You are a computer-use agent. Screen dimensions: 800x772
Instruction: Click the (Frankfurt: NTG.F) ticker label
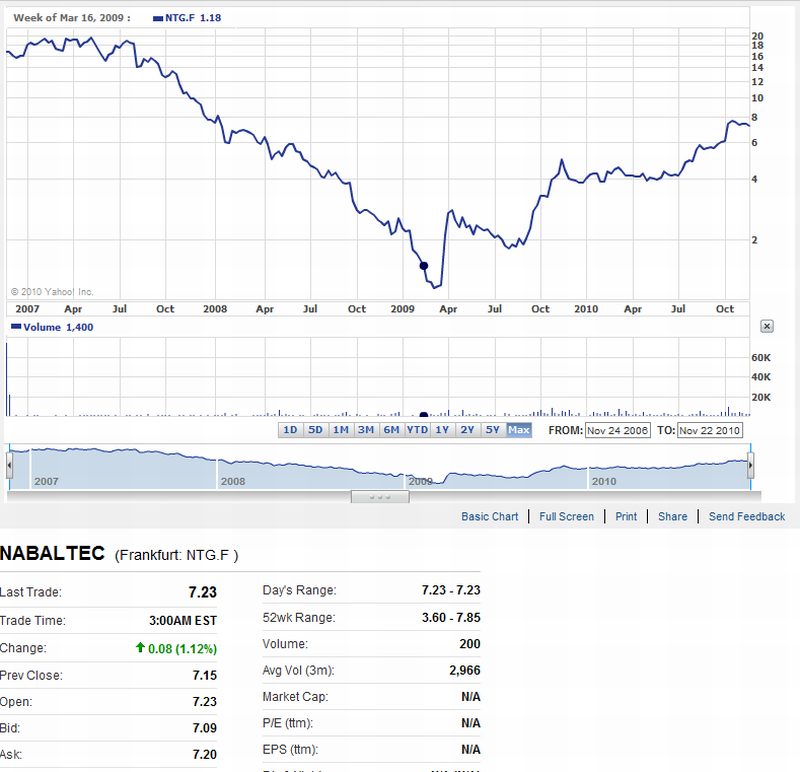(x=177, y=555)
